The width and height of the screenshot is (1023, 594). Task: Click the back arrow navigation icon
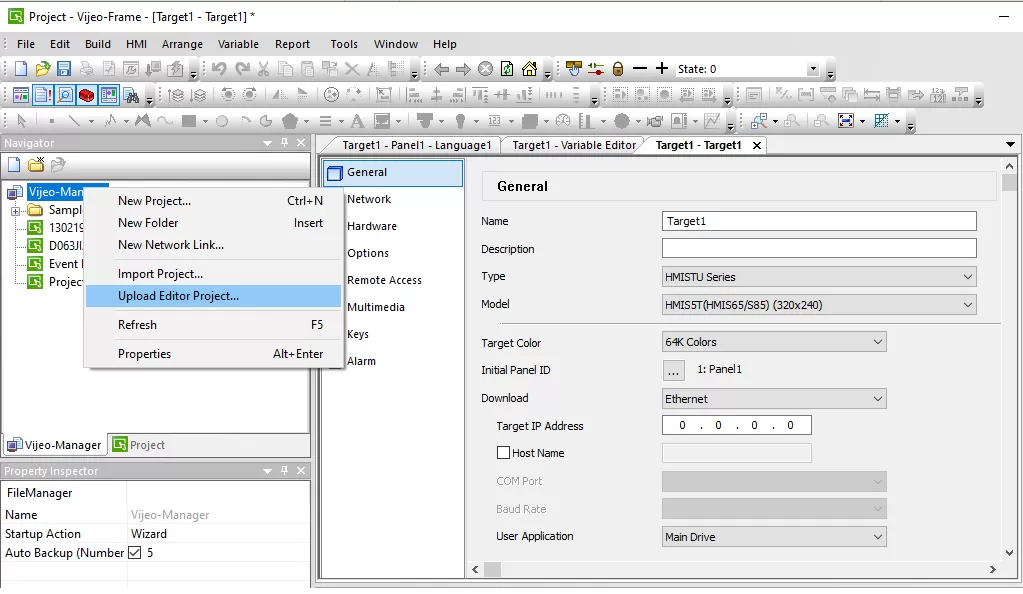(441, 69)
